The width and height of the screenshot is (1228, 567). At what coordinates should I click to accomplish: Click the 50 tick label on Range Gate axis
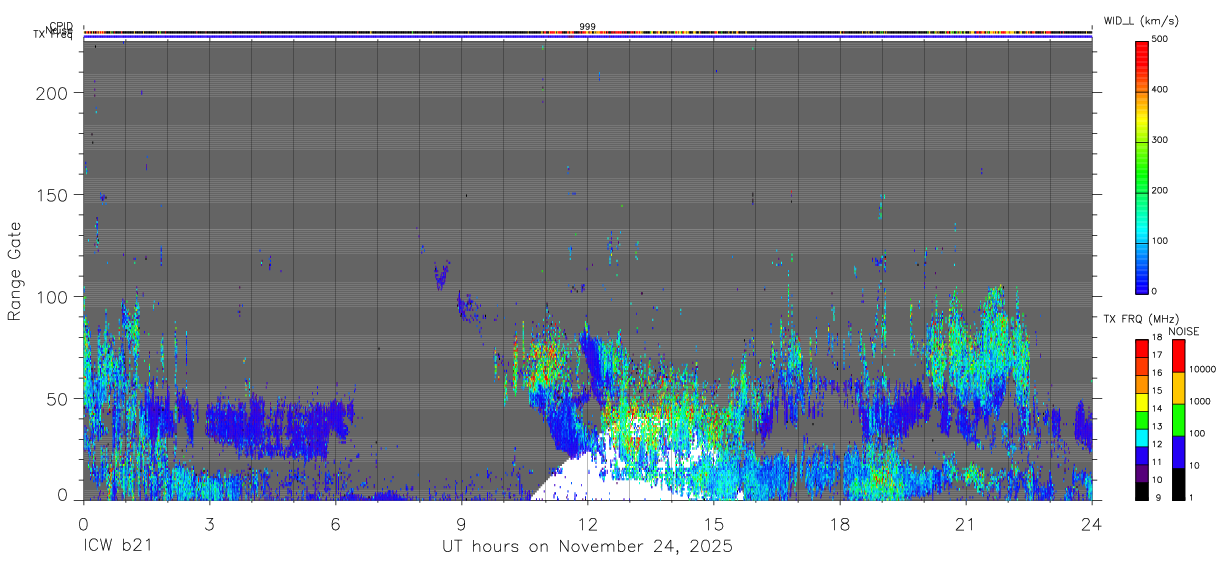[58, 399]
